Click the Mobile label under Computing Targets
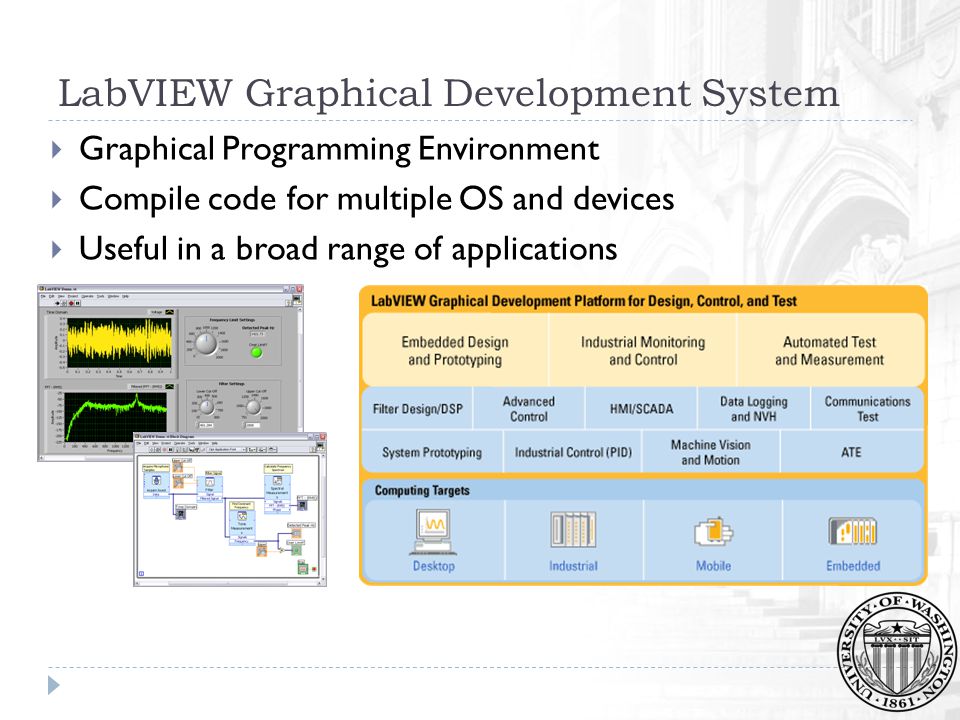Screen dimensions: 960x720 click(713, 566)
